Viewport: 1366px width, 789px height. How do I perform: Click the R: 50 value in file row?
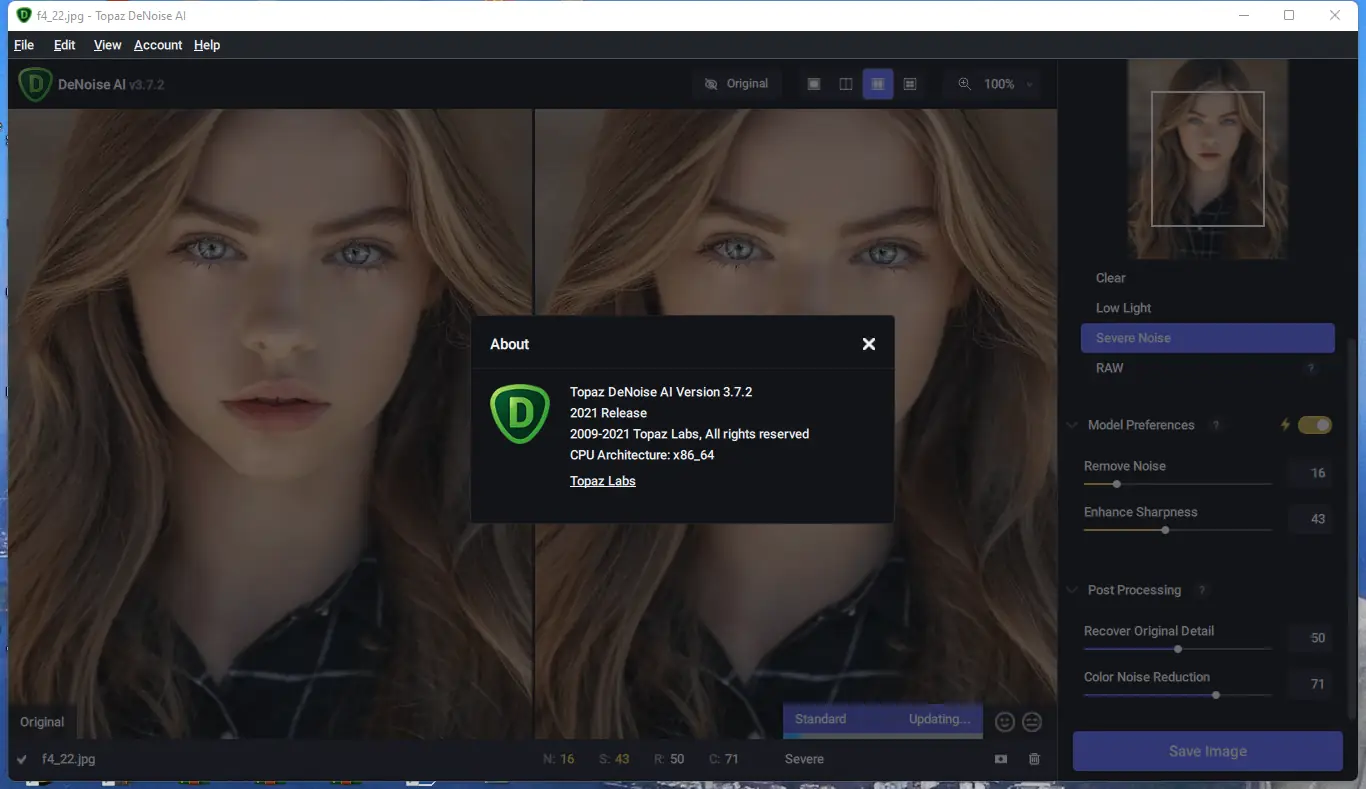(669, 759)
